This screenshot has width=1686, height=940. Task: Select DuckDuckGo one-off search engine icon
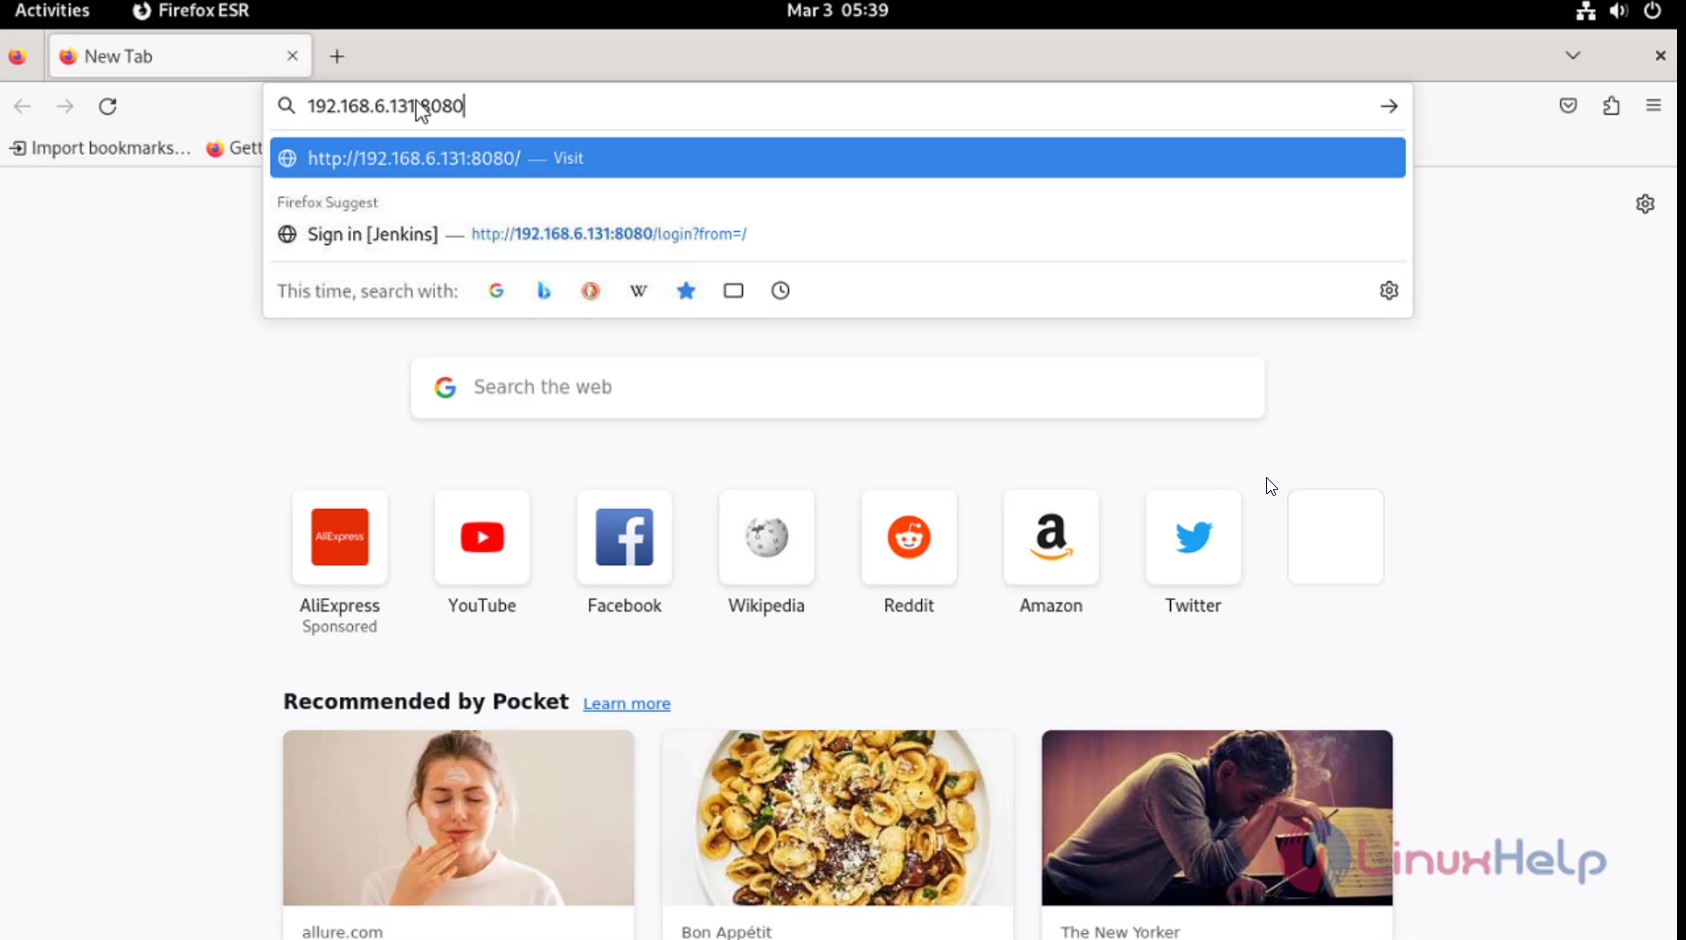coord(591,291)
